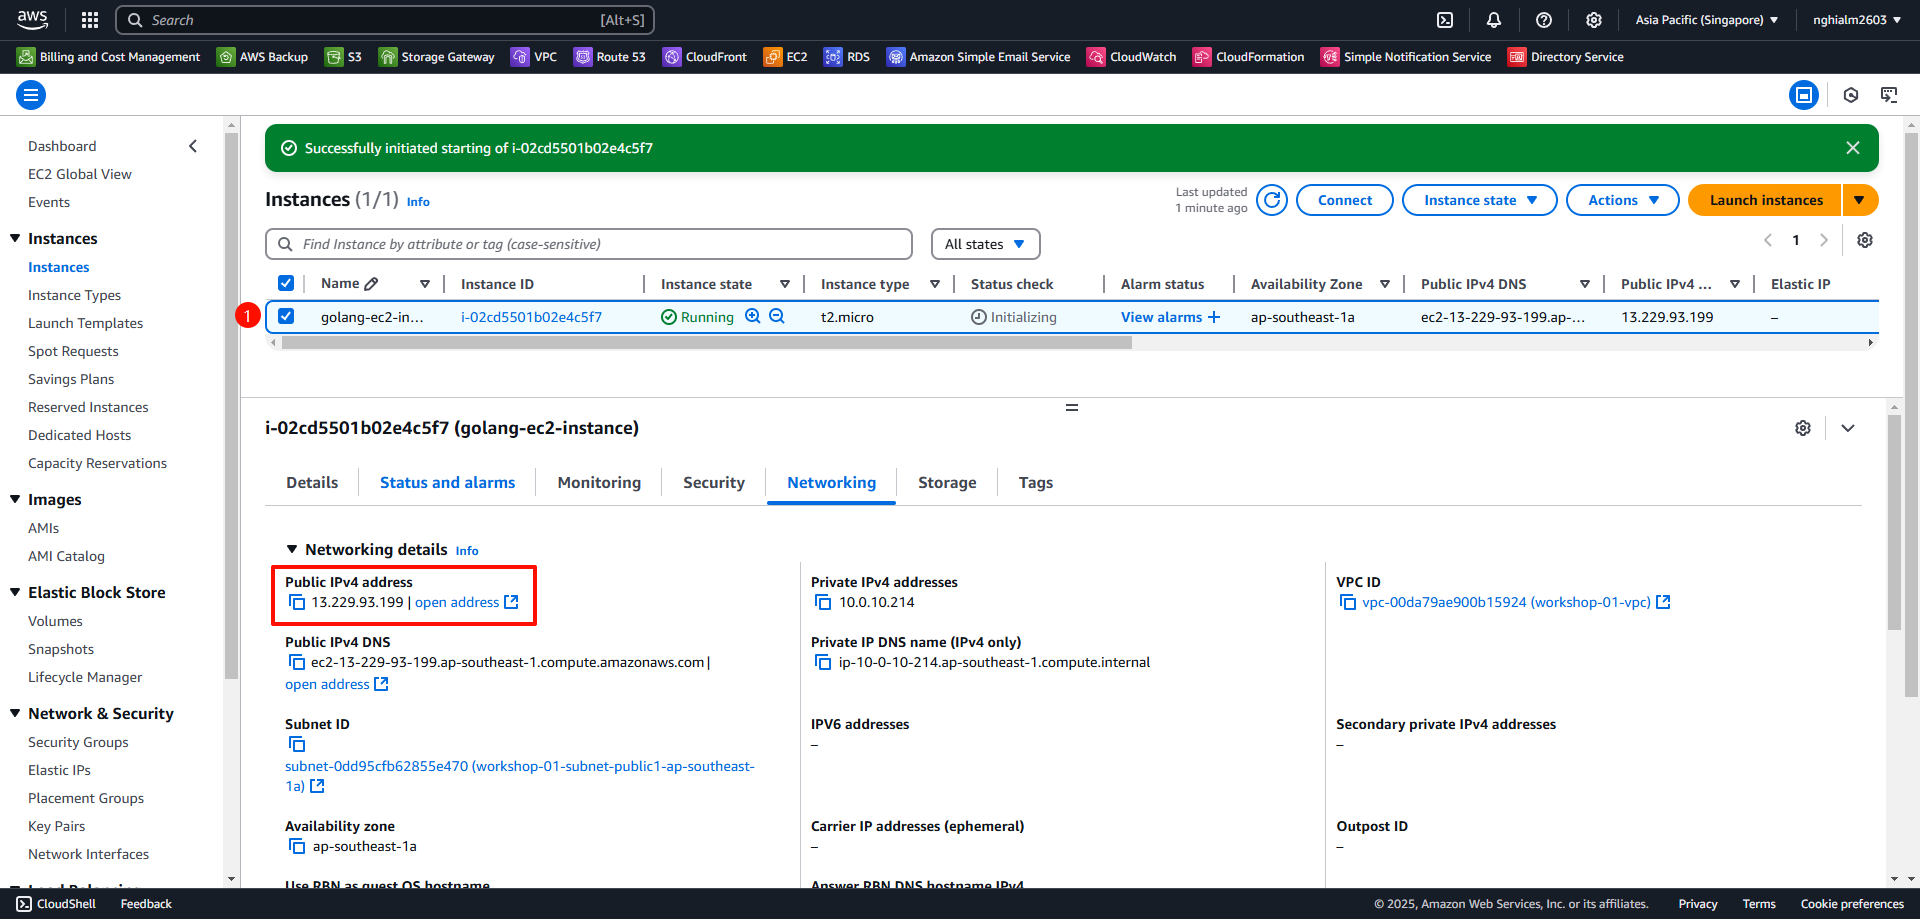Click the Find Instance search filter field
Image resolution: width=1920 pixels, height=919 pixels.
click(589, 244)
